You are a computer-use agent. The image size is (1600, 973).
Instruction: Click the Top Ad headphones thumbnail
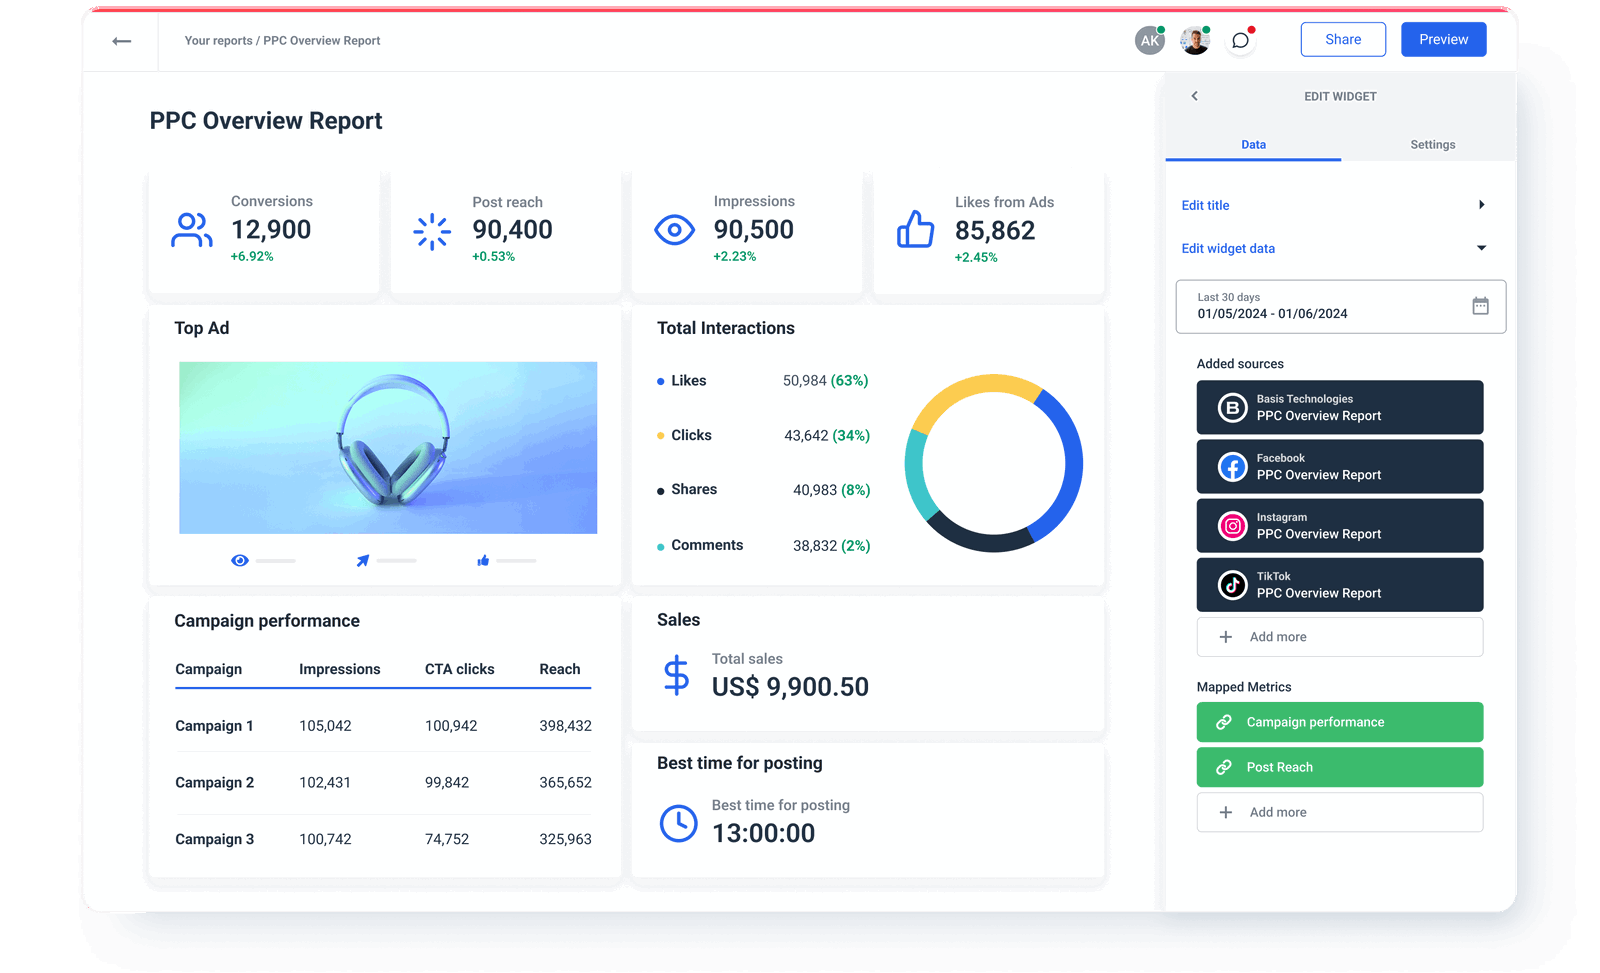click(x=387, y=447)
